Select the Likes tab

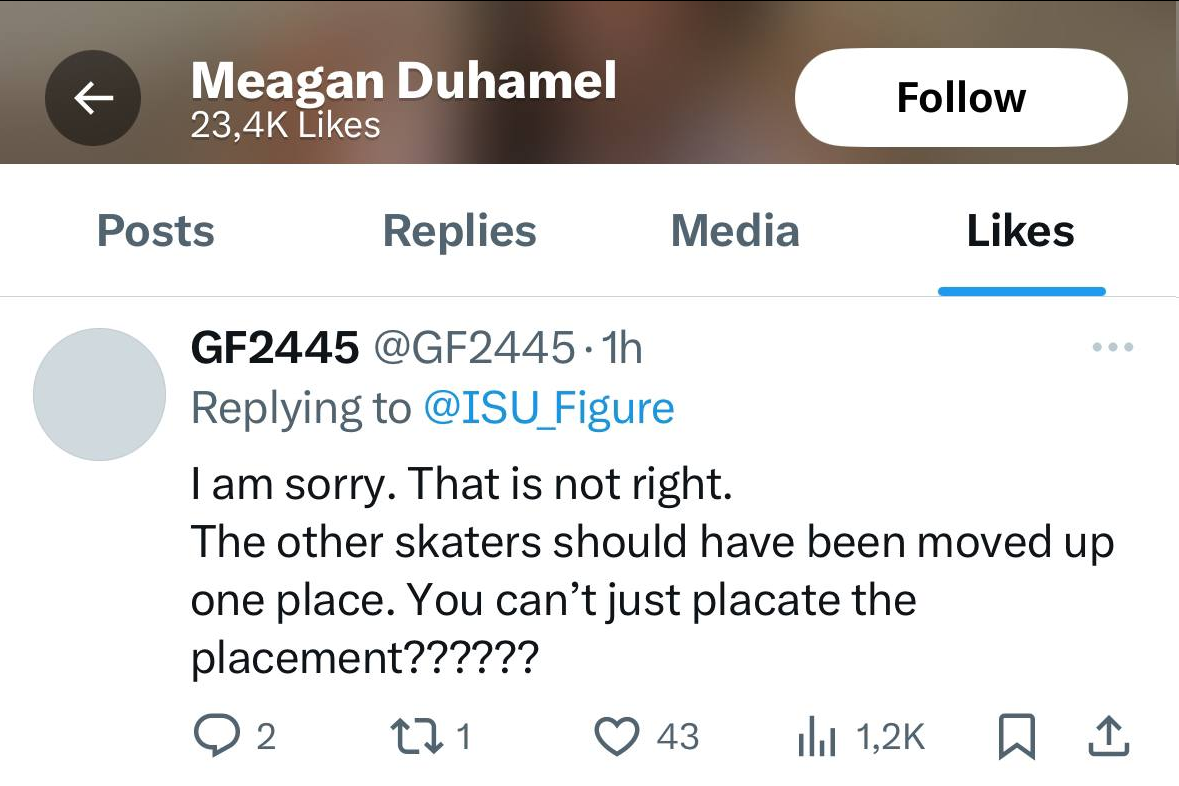point(1020,231)
